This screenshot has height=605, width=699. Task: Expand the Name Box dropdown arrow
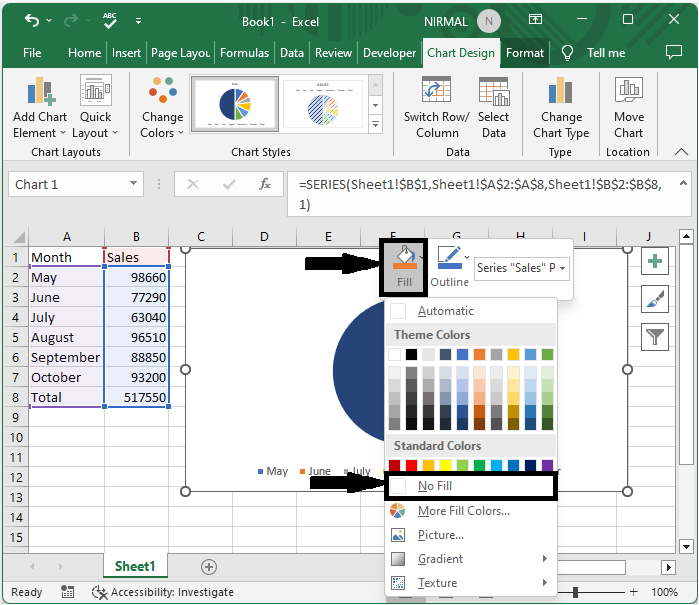coord(134,184)
